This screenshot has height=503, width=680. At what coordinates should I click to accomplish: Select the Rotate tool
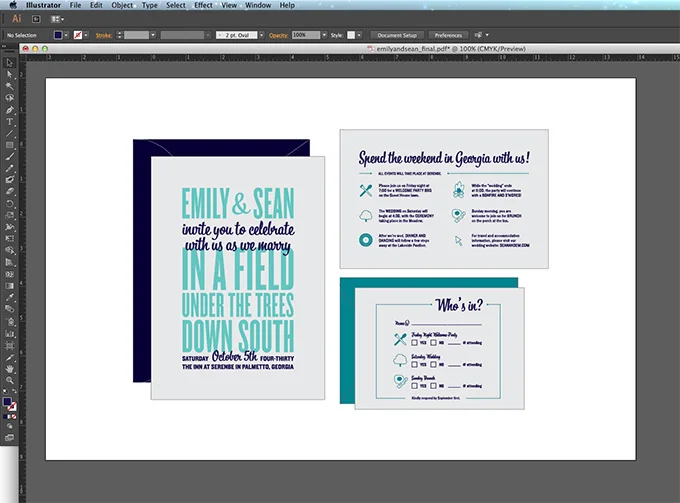(x=10, y=204)
